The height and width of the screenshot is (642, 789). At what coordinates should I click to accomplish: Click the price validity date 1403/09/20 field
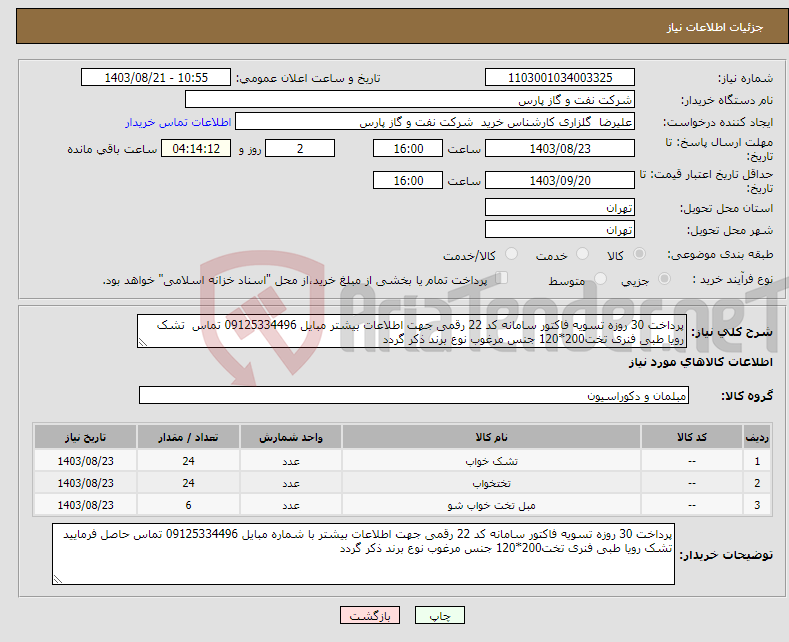(560, 180)
